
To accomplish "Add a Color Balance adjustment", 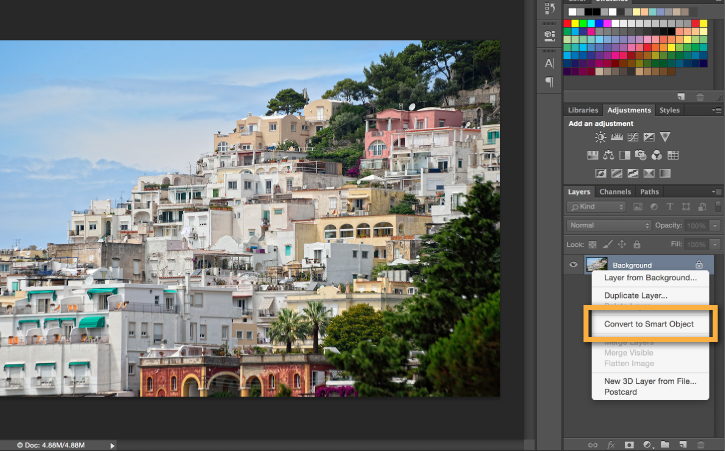I will pyautogui.click(x=608, y=155).
